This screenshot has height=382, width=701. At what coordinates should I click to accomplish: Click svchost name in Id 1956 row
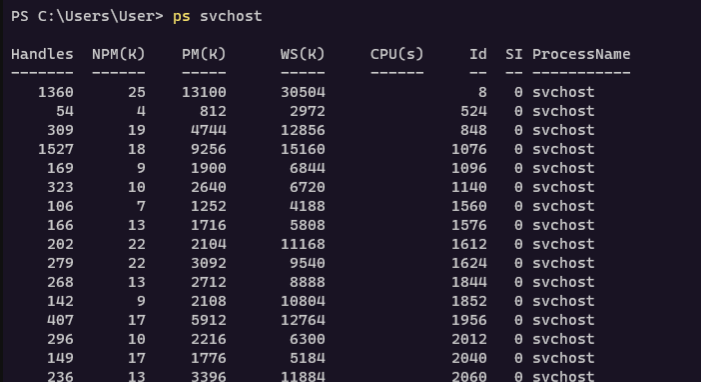pyautogui.click(x=563, y=320)
